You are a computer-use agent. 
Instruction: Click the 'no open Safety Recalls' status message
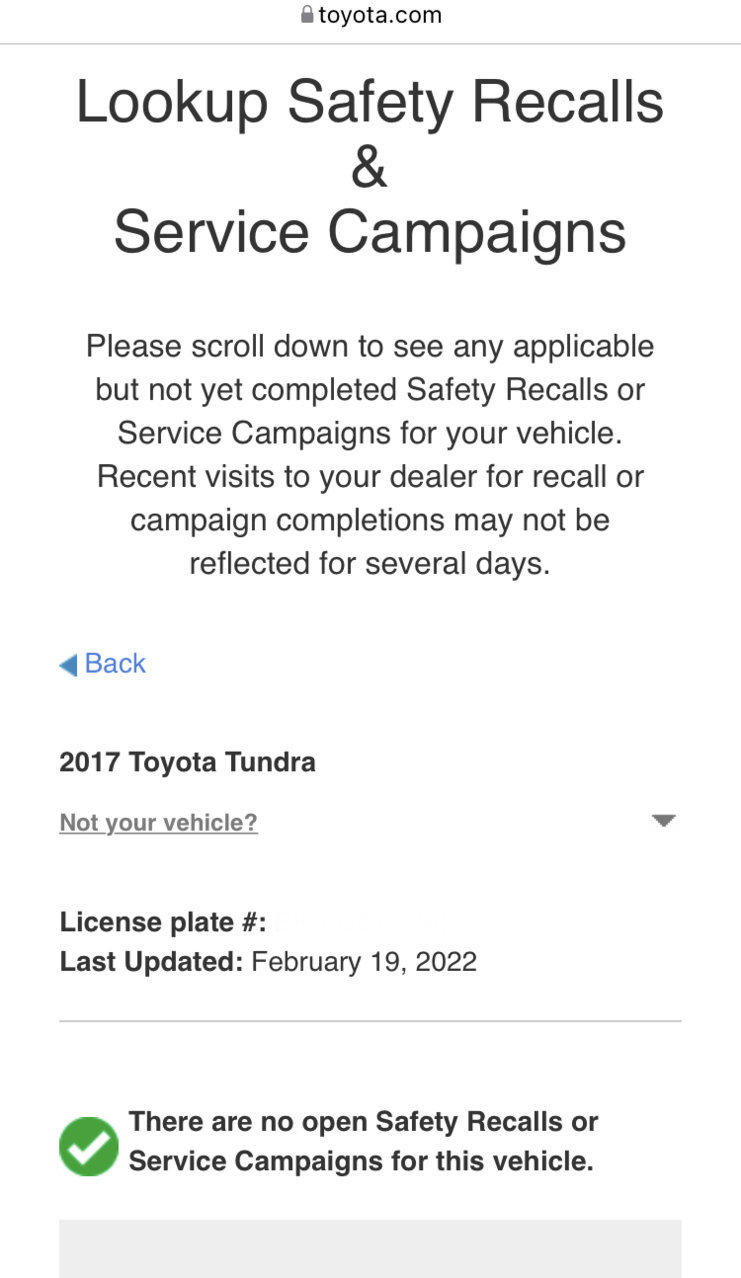(x=363, y=1142)
